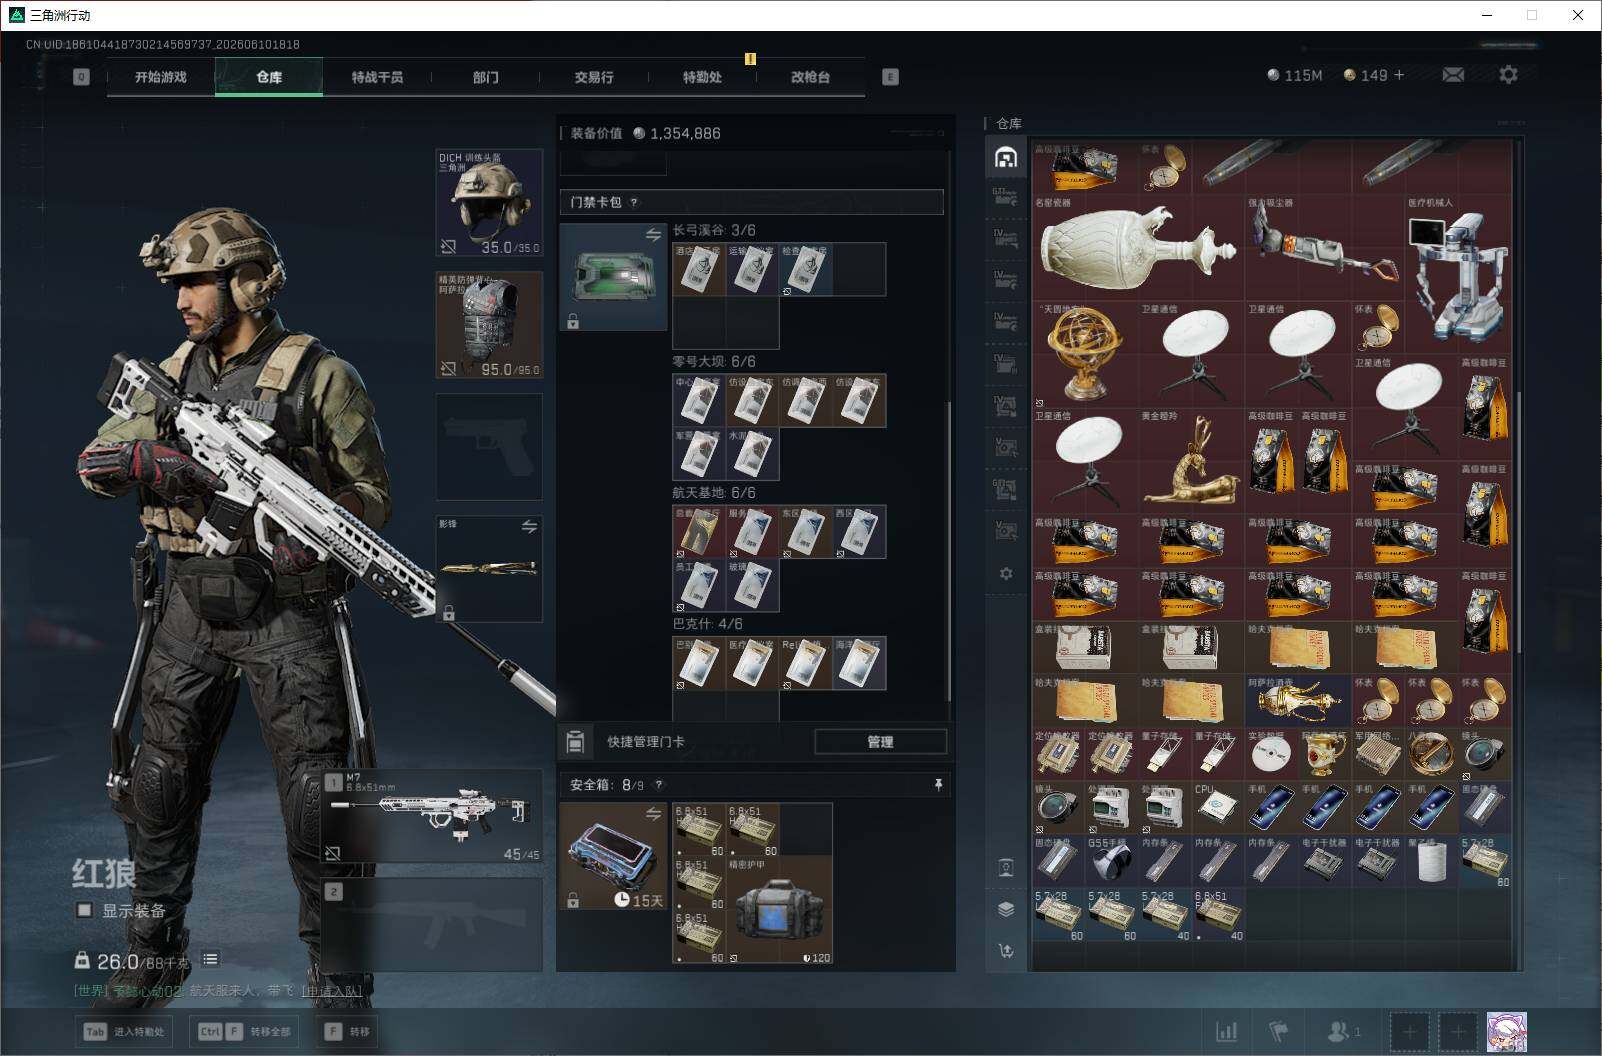Click the first empty squad plus slot

pyautogui.click(x=1409, y=1032)
